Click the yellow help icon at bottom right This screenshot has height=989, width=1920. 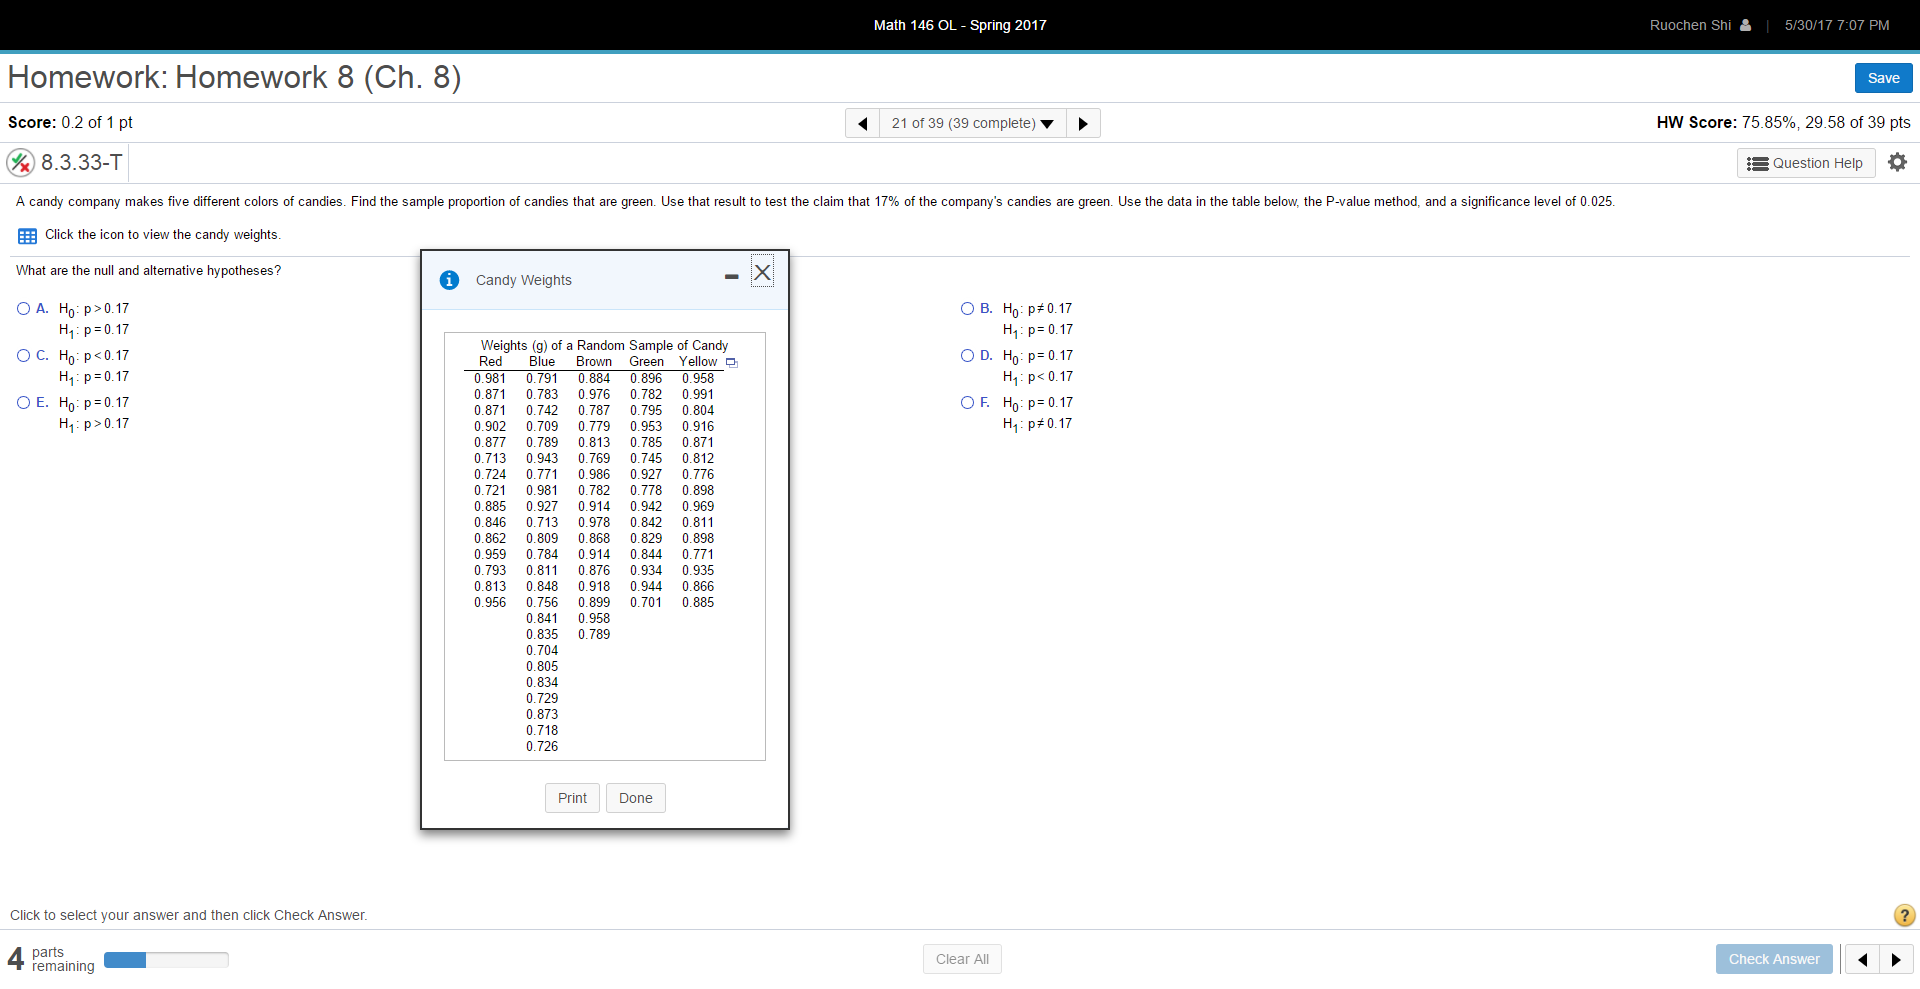pyautogui.click(x=1903, y=915)
